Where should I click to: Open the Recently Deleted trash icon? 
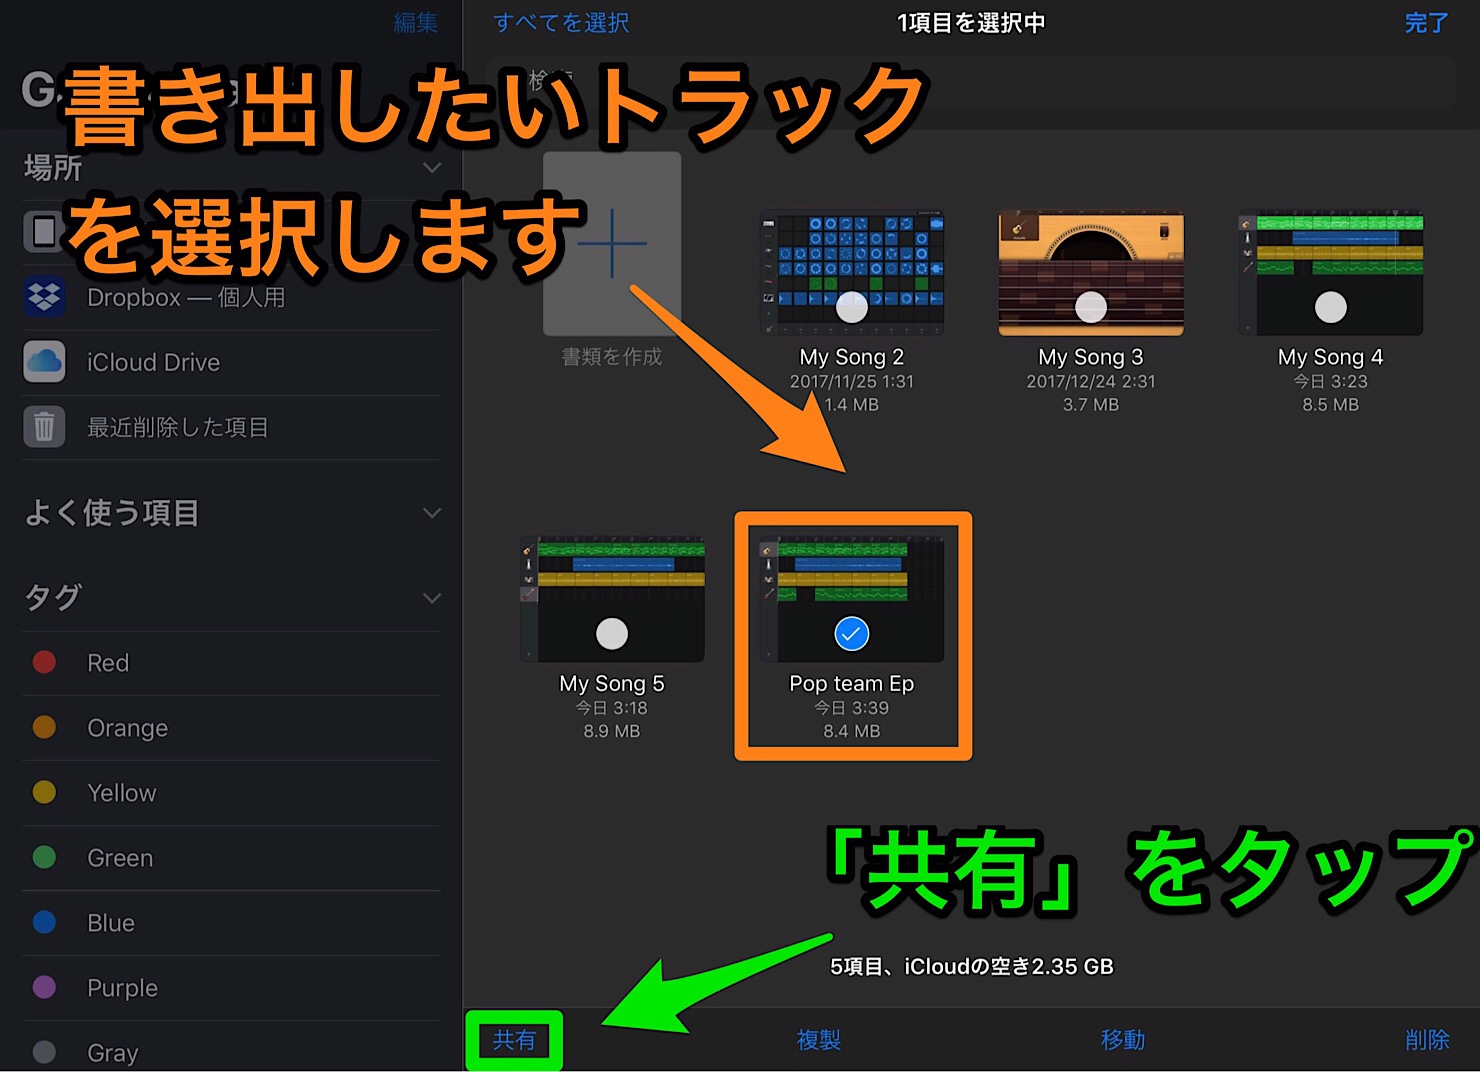(x=44, y=427)
